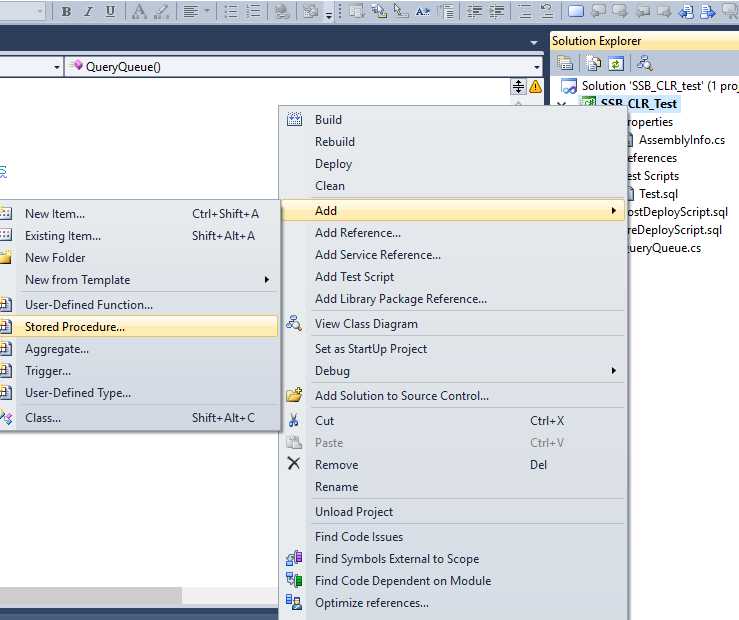
Task: Choose Rebuild from context menu
Action: pos(453,141)
